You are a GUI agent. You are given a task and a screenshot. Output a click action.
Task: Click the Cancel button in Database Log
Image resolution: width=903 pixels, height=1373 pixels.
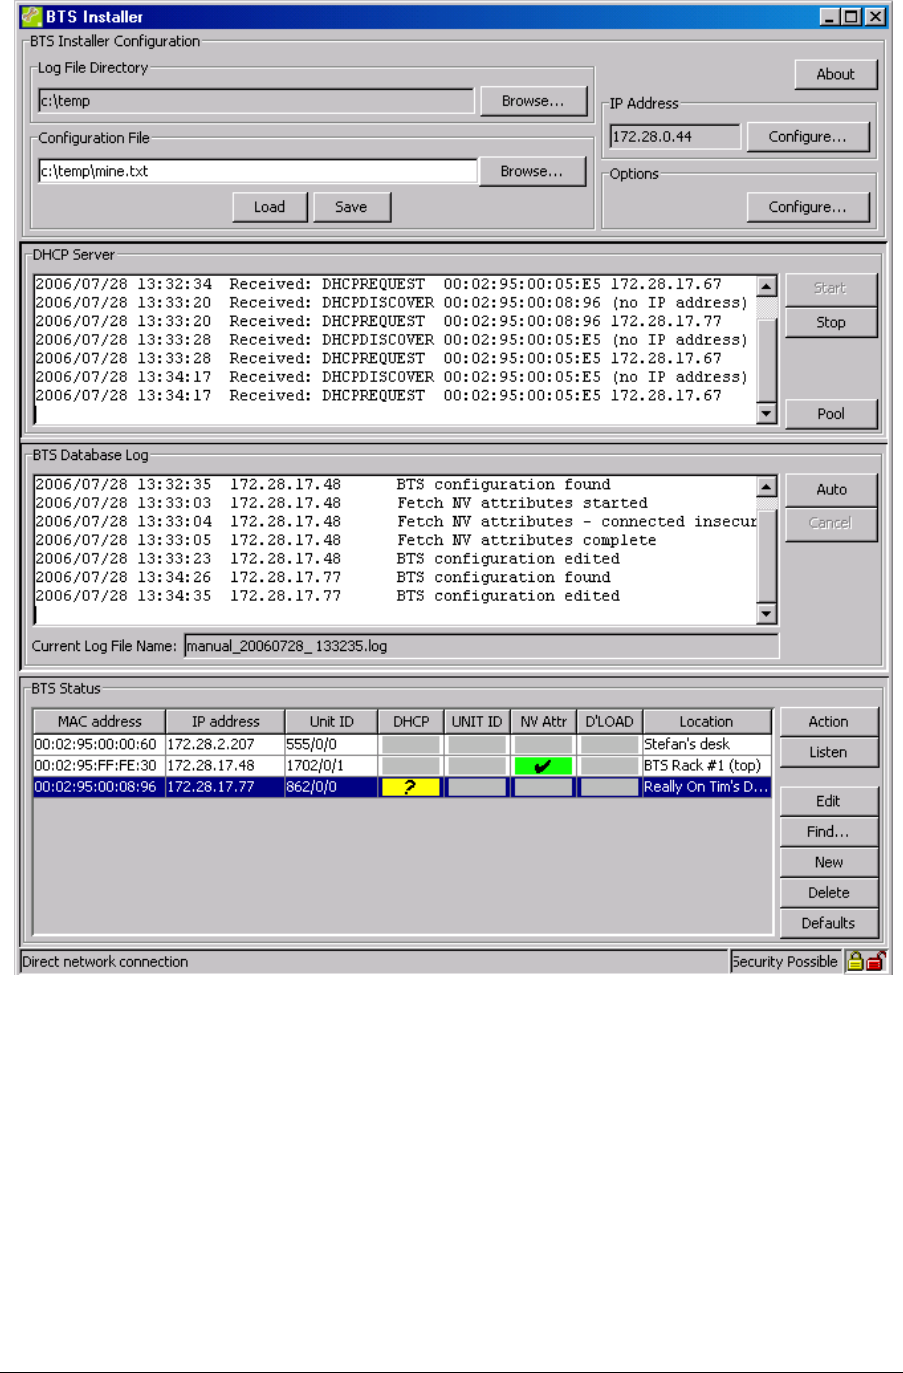coord(830,523)
